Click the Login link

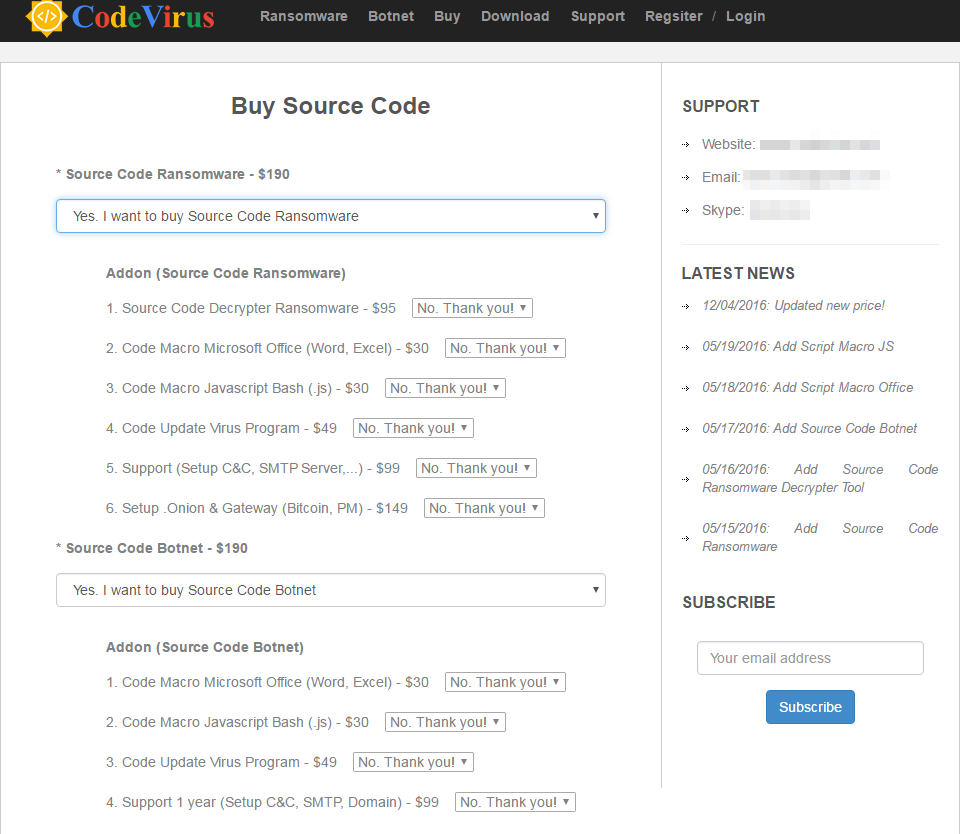745,16
